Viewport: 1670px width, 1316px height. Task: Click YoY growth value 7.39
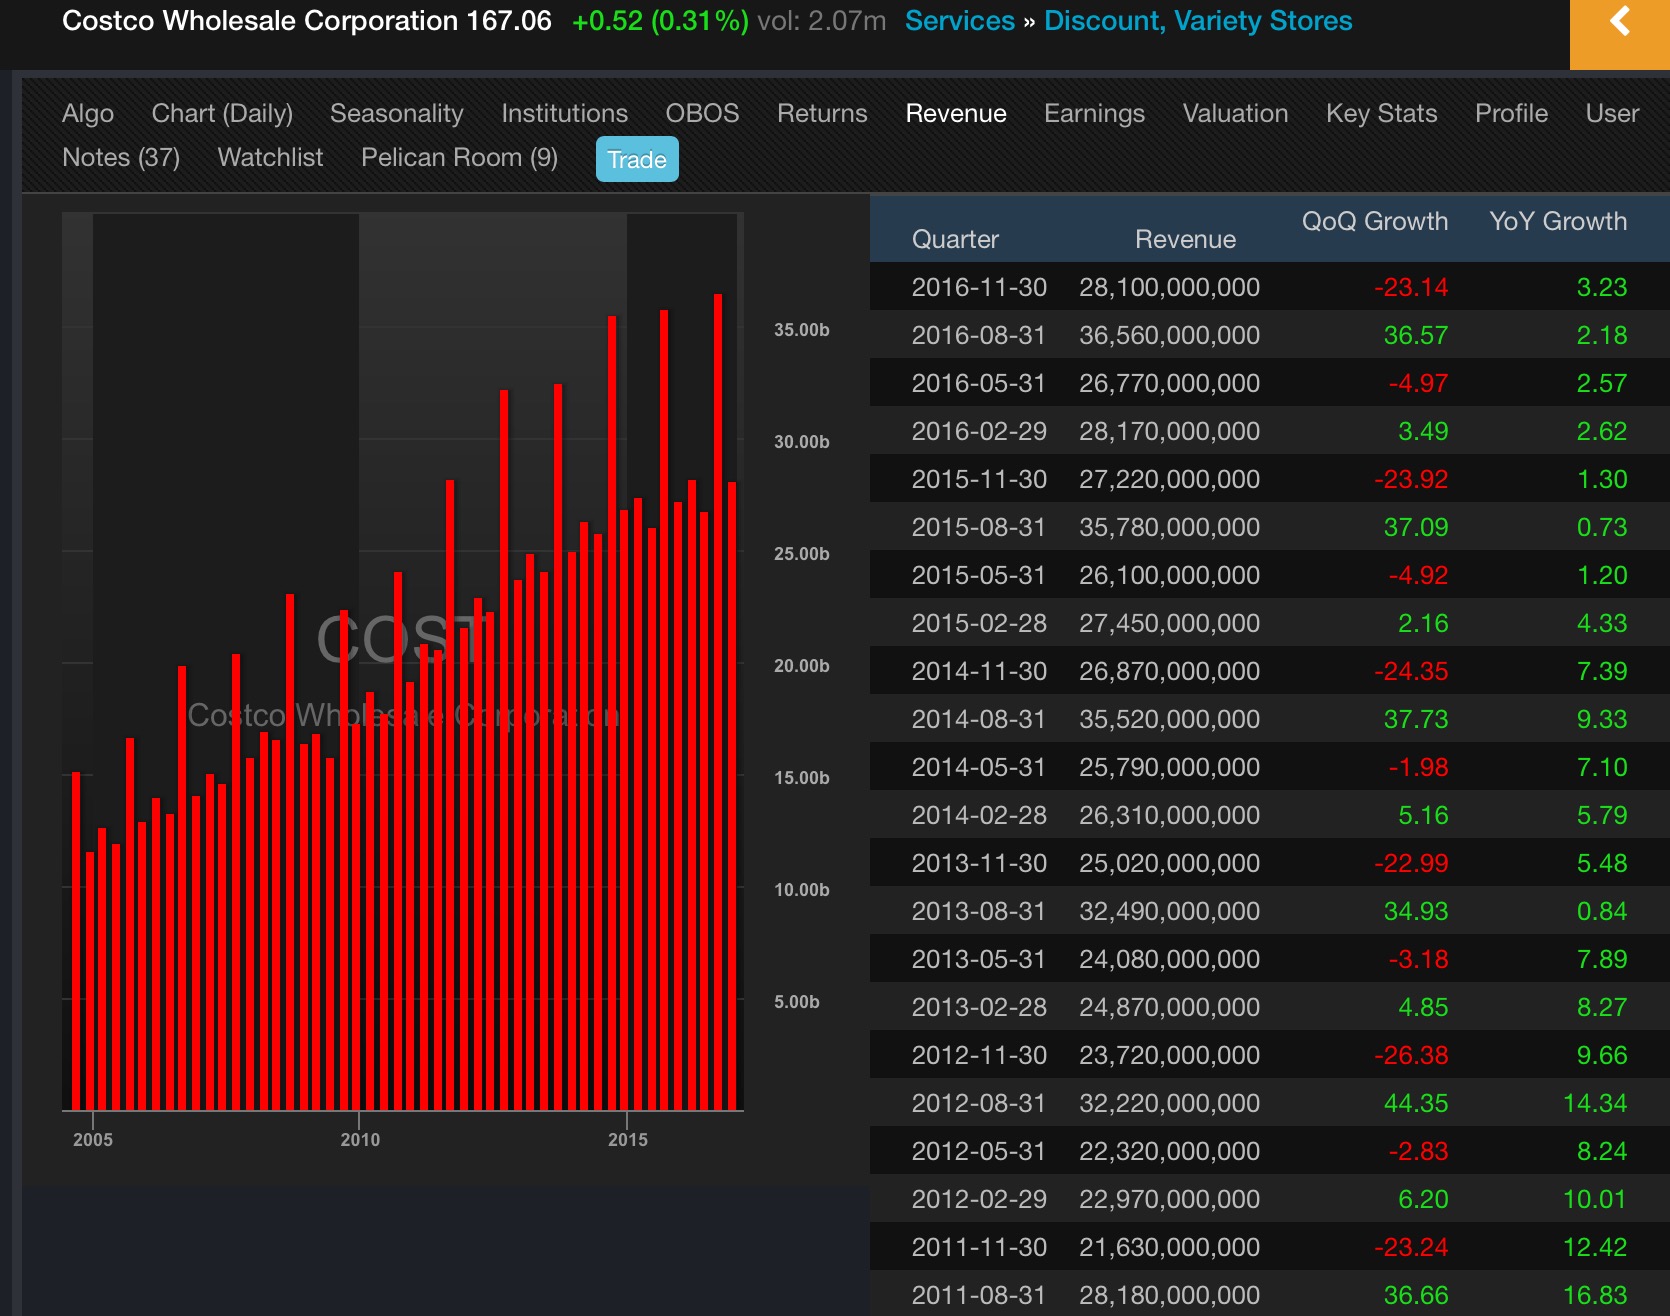1601,672
